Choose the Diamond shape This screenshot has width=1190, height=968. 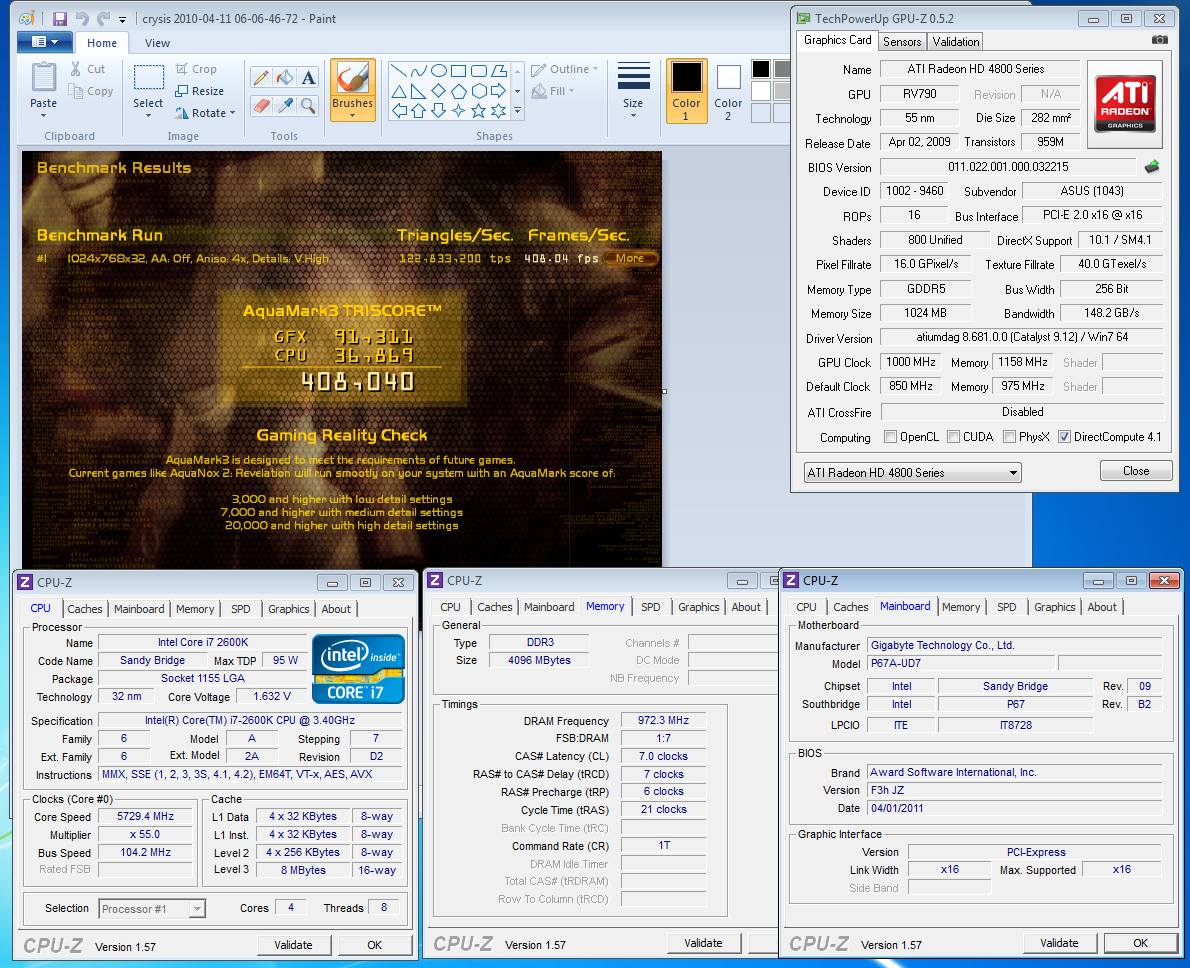(439, 91)
